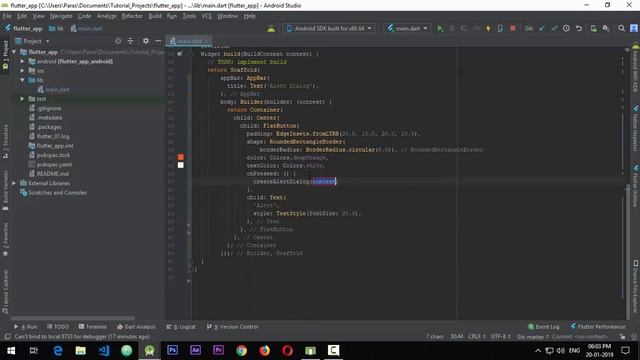This screenshot has width=640, height=360.
Task: Click the editor vertical scrollbar
Action: pyautogui.click(x=628, y=251)
